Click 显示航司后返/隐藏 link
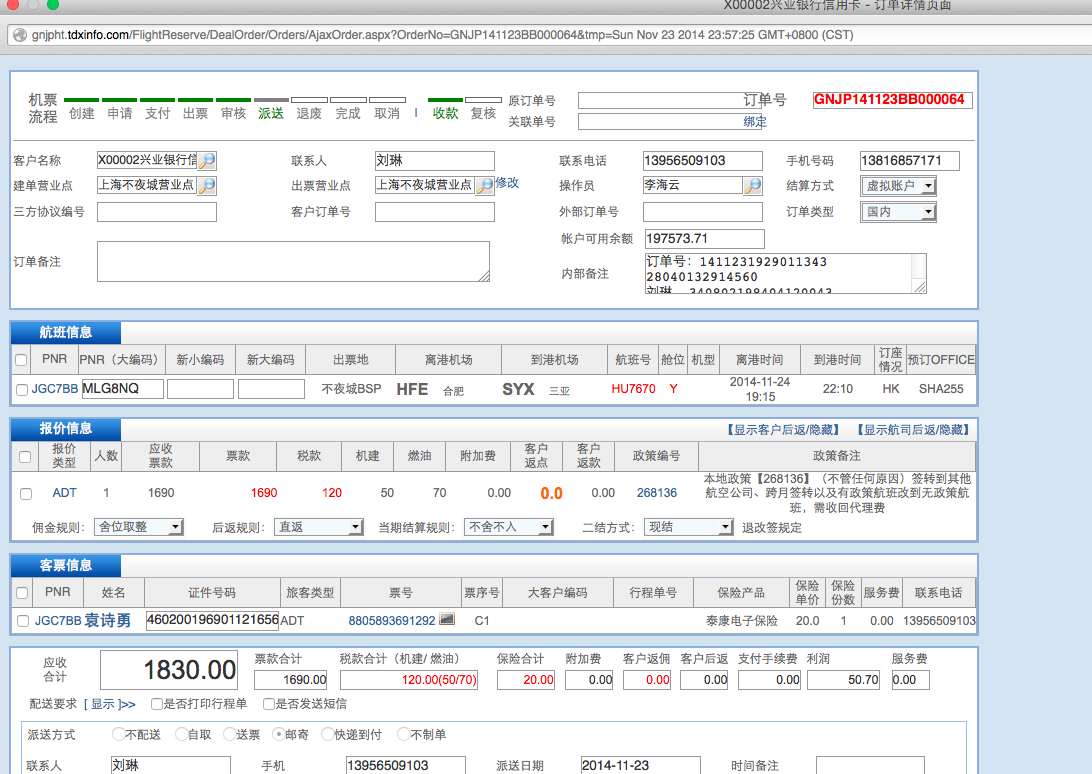The image size is (1092, 774). click(x=913, y=430)
